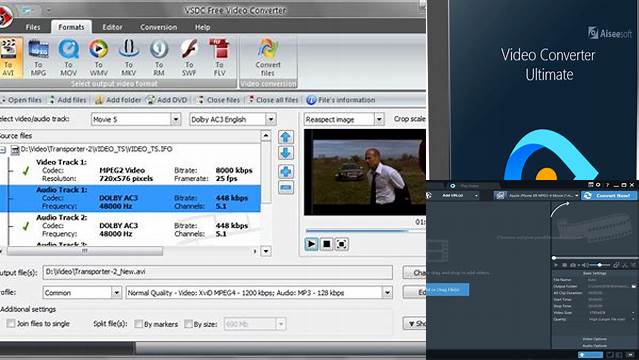This screenshot has width=639, height=360.
Task: Play the video preview
Action: 311,244
